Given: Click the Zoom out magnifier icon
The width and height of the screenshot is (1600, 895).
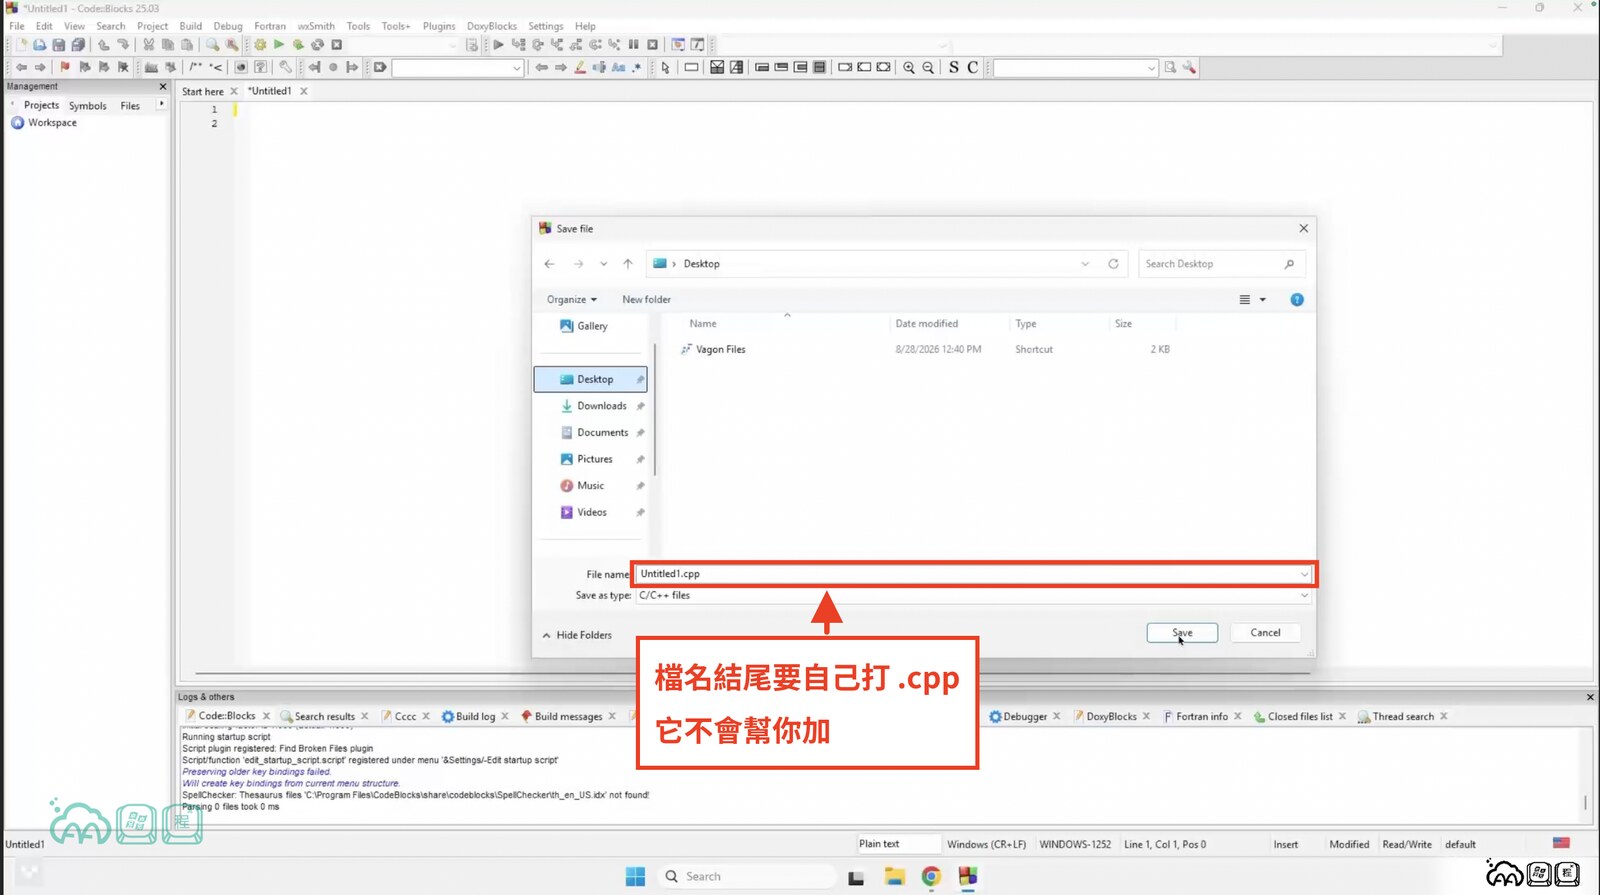Looking at the screenshot, I should (x=928, y=68).
